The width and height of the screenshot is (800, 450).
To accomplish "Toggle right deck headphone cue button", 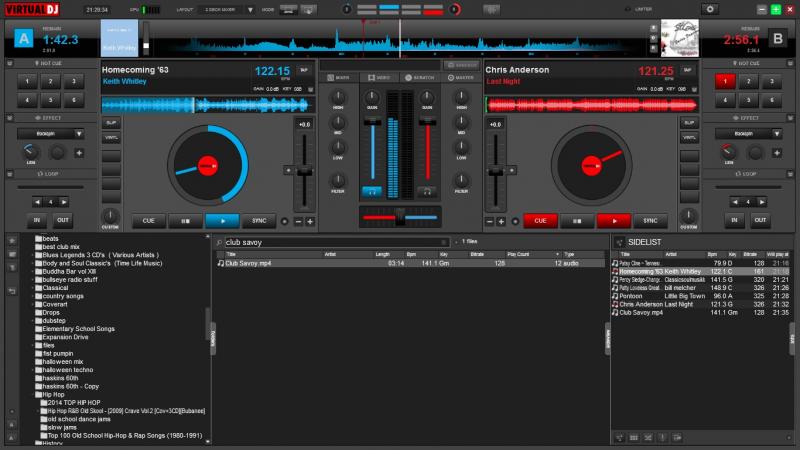I will click(427, 190).
